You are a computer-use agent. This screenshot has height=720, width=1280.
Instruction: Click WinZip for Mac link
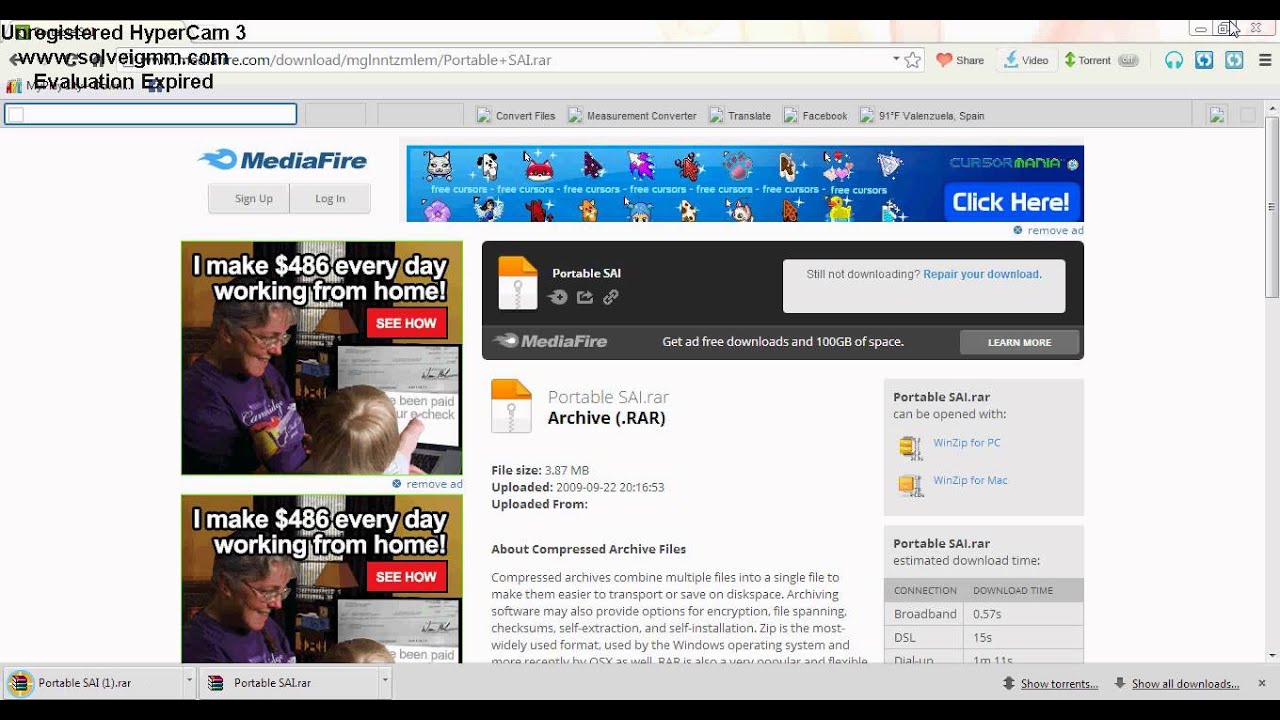[x=970, y=480]
